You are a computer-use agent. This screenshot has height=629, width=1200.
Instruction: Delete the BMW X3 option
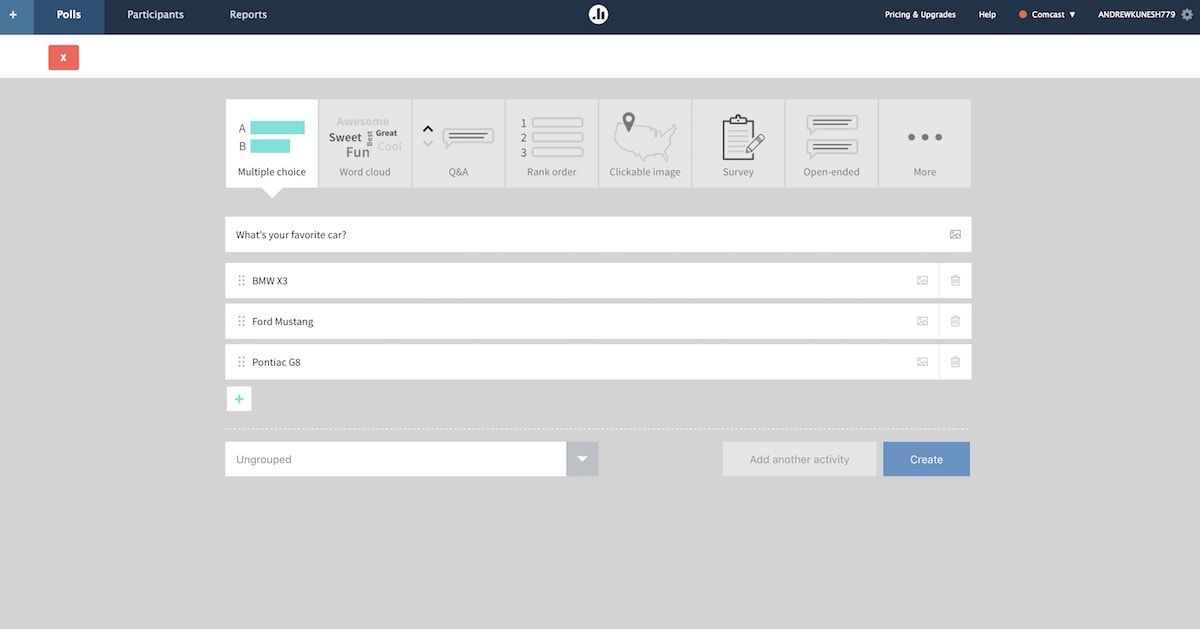(x=955, y=281)
